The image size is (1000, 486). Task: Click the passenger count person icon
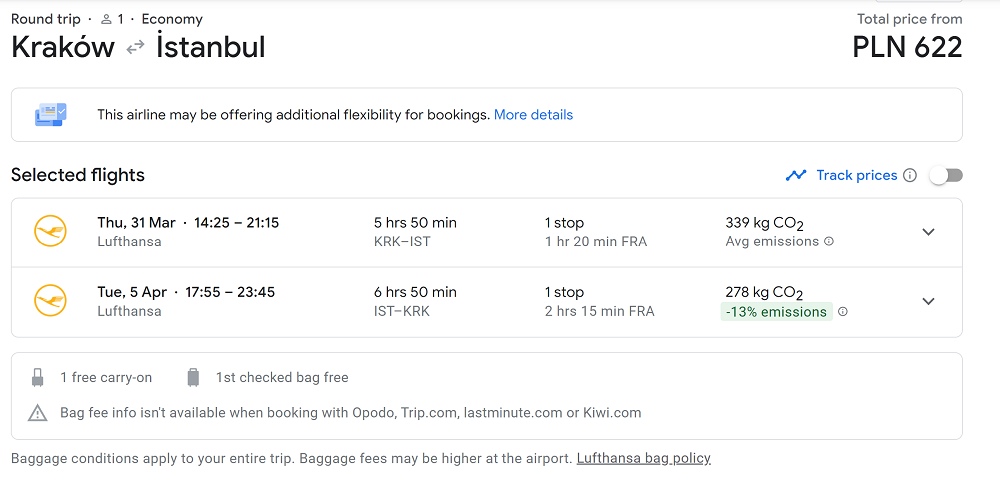107,19
